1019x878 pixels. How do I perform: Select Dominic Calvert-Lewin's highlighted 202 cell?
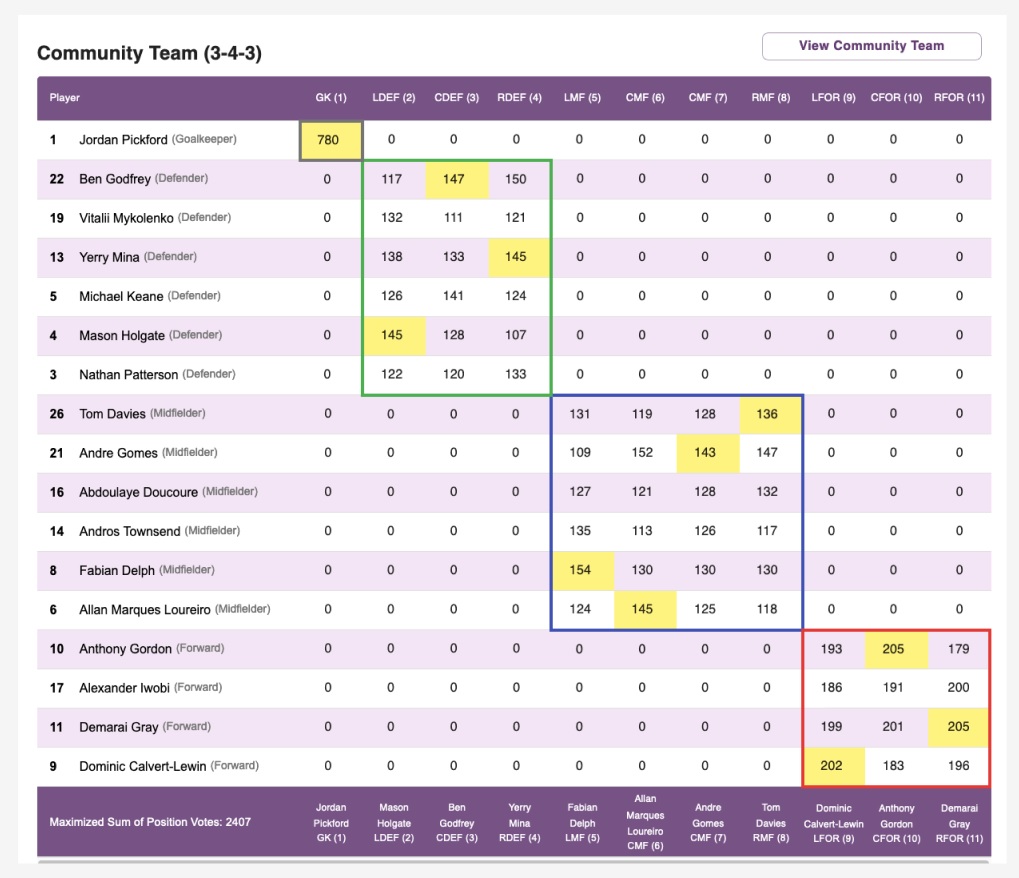834,766
